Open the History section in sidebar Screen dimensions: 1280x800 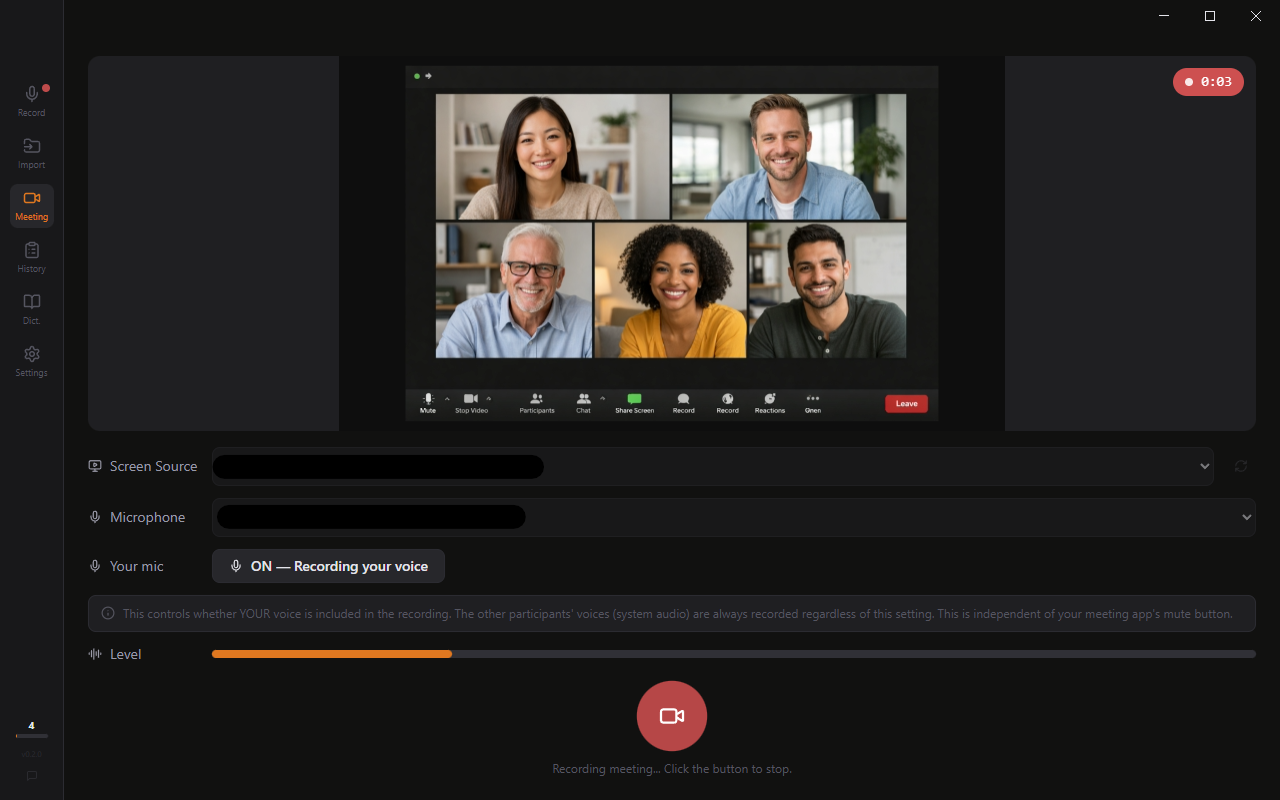pyautogui.click(x=32, y=257)
